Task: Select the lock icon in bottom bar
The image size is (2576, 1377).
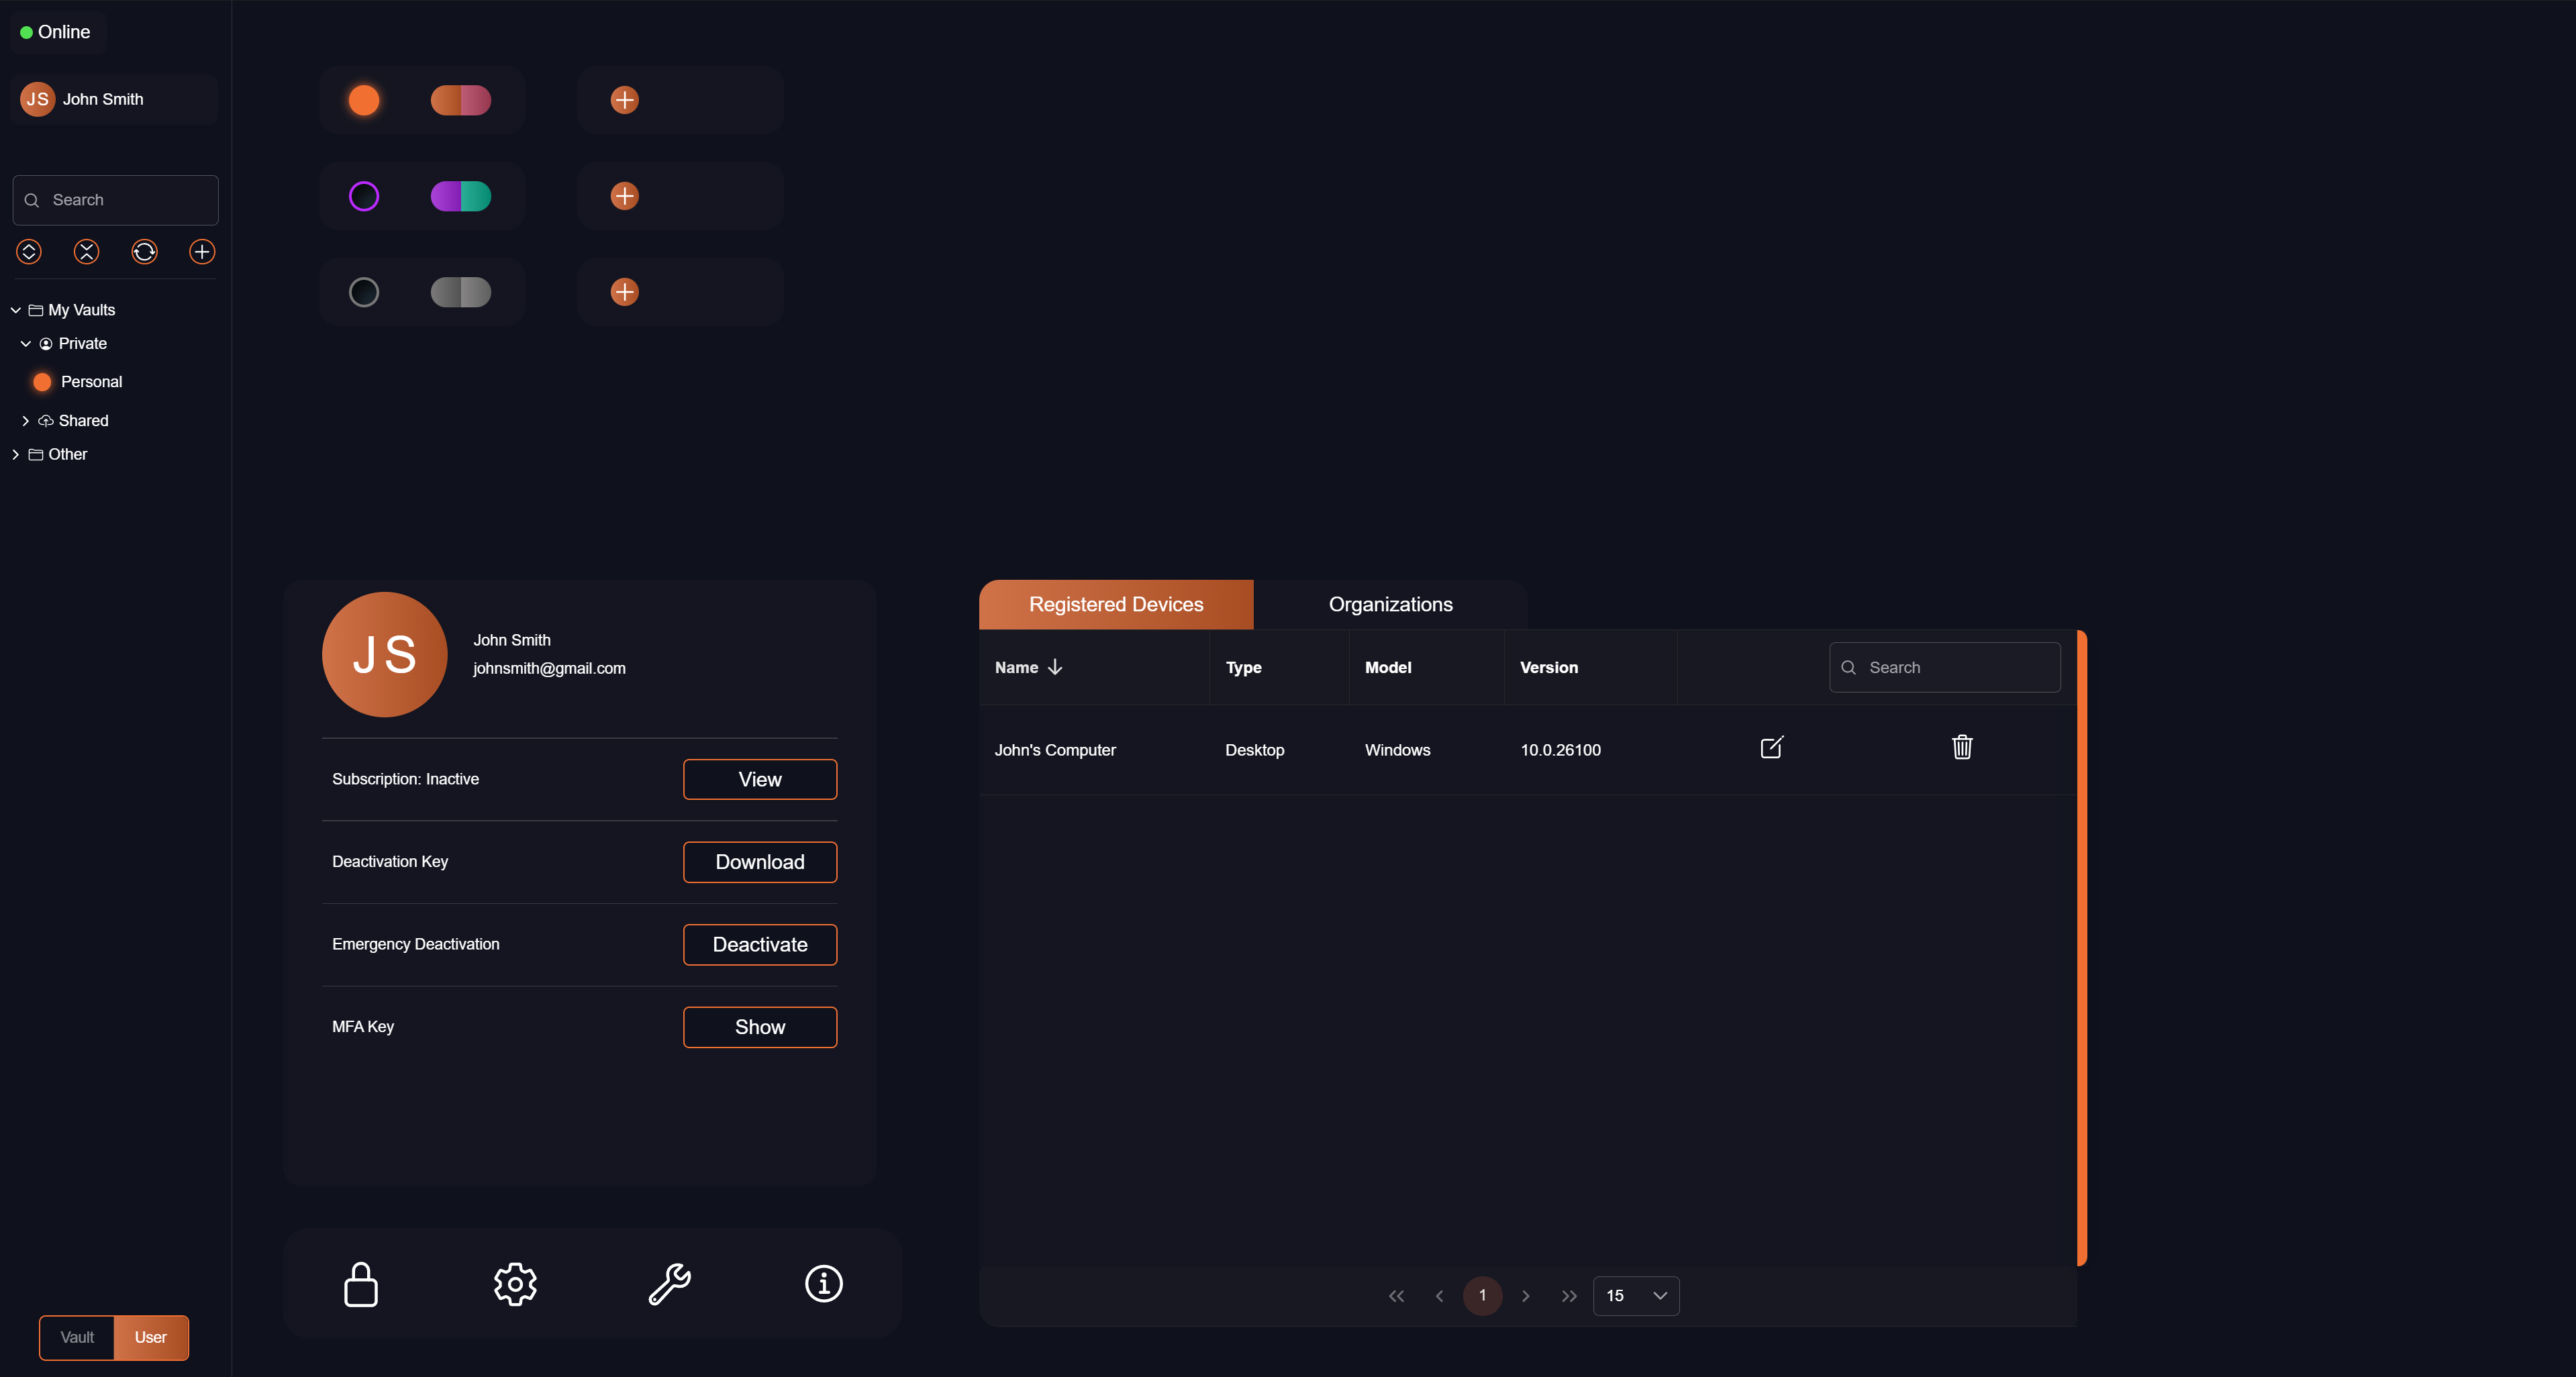Action: 360,1284
